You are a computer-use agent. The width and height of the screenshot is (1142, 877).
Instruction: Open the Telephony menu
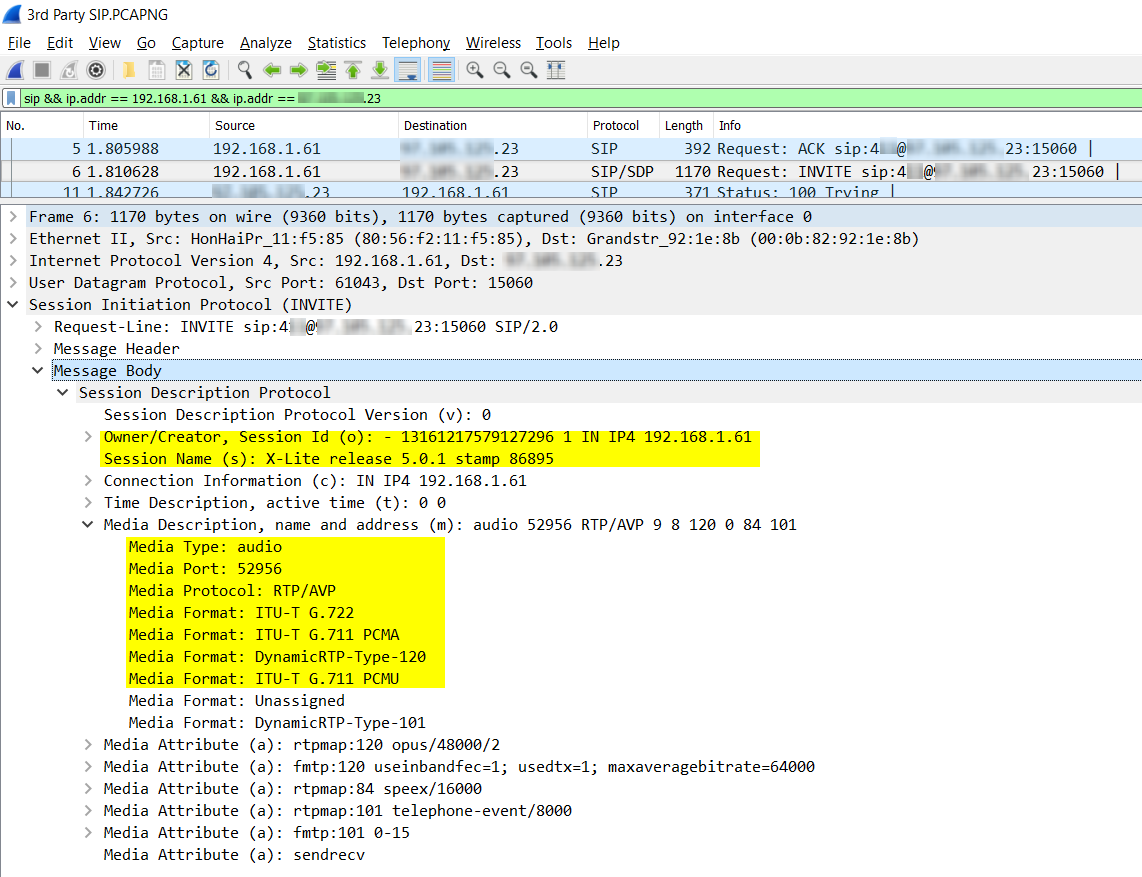416,43
